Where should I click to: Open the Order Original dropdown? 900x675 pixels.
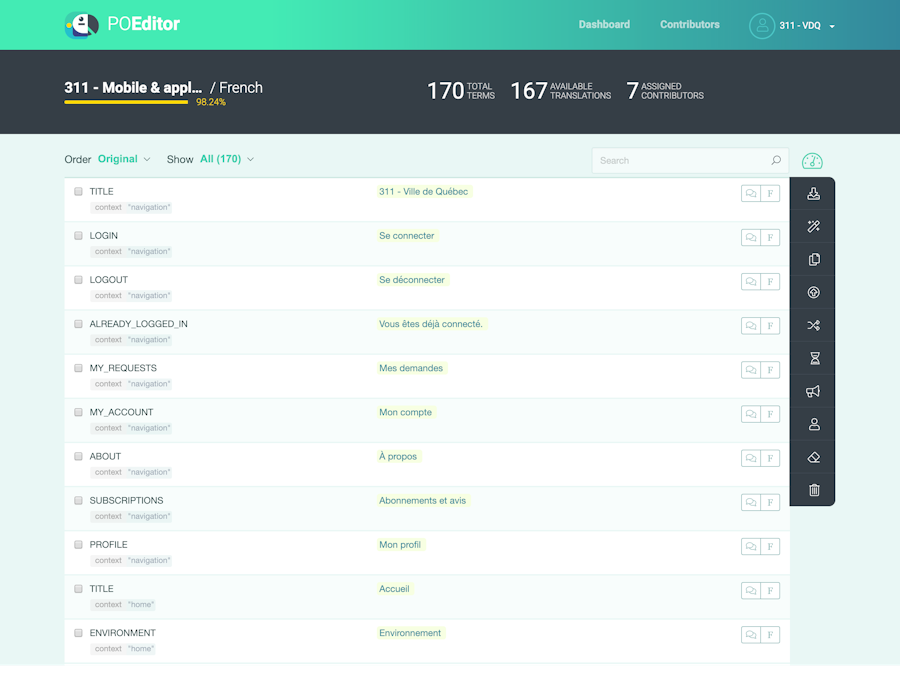tap(124, 159)
